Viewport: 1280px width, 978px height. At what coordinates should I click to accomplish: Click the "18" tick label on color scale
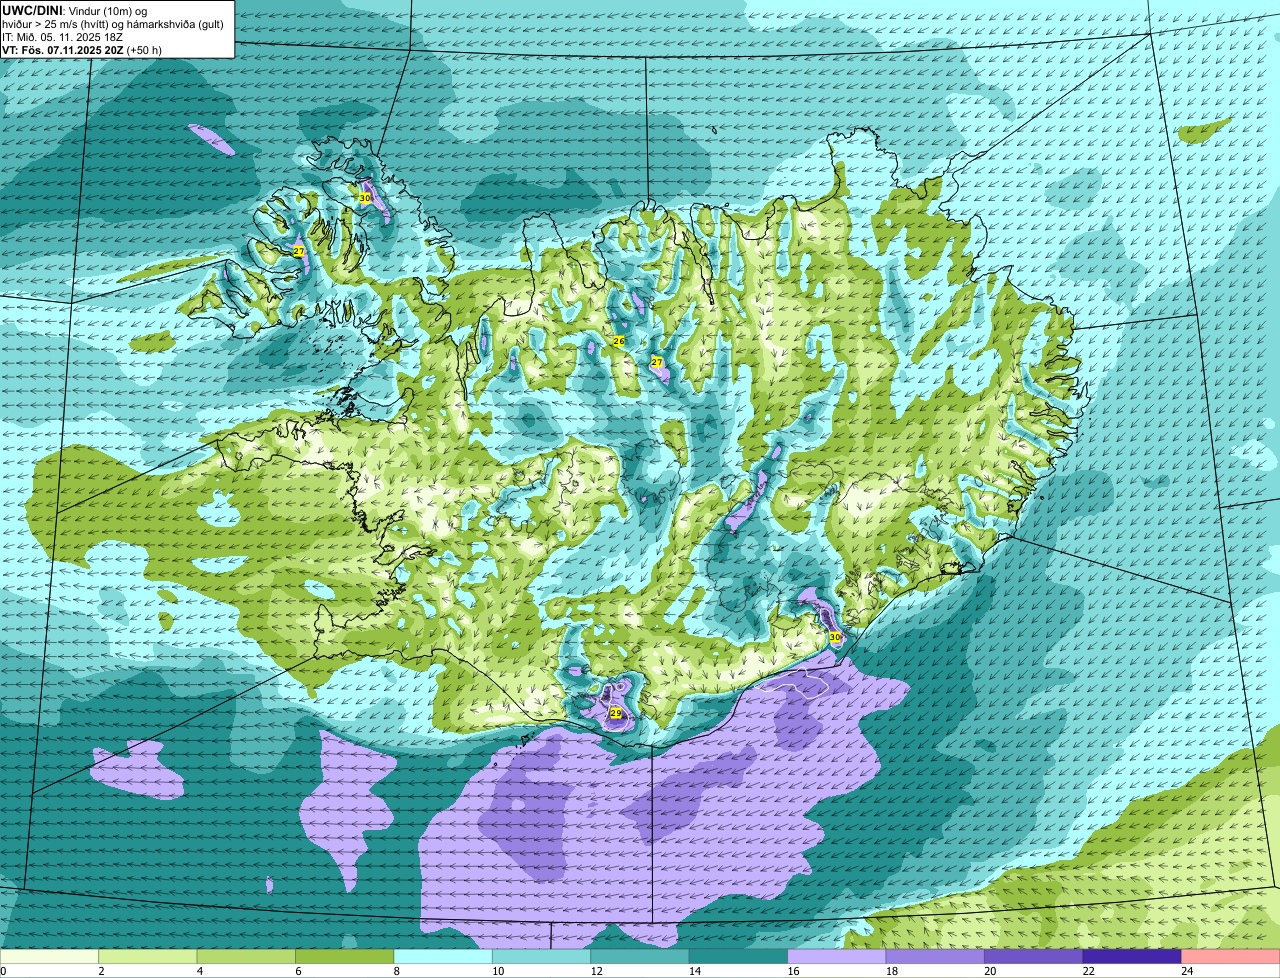[891, 971]
